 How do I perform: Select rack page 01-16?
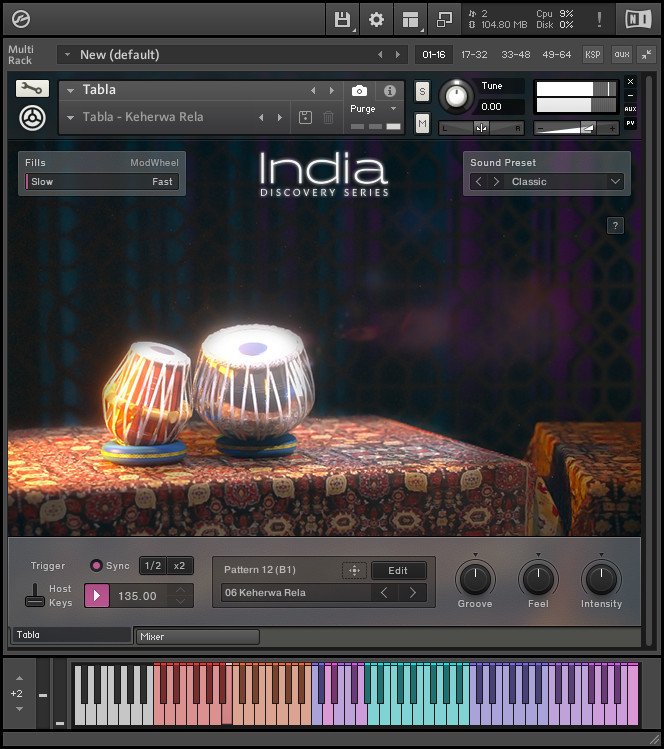click(434, 54)
